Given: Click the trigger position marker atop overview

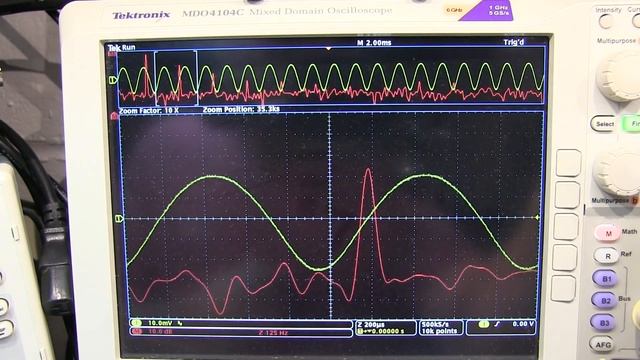Looking at the screenshot, I should (x=329, y=49).
